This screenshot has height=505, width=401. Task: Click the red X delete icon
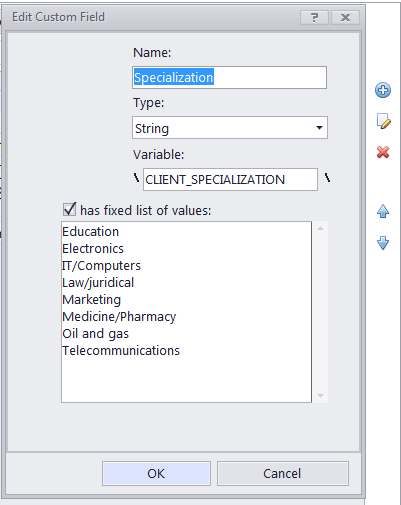[x=383, y=152]
